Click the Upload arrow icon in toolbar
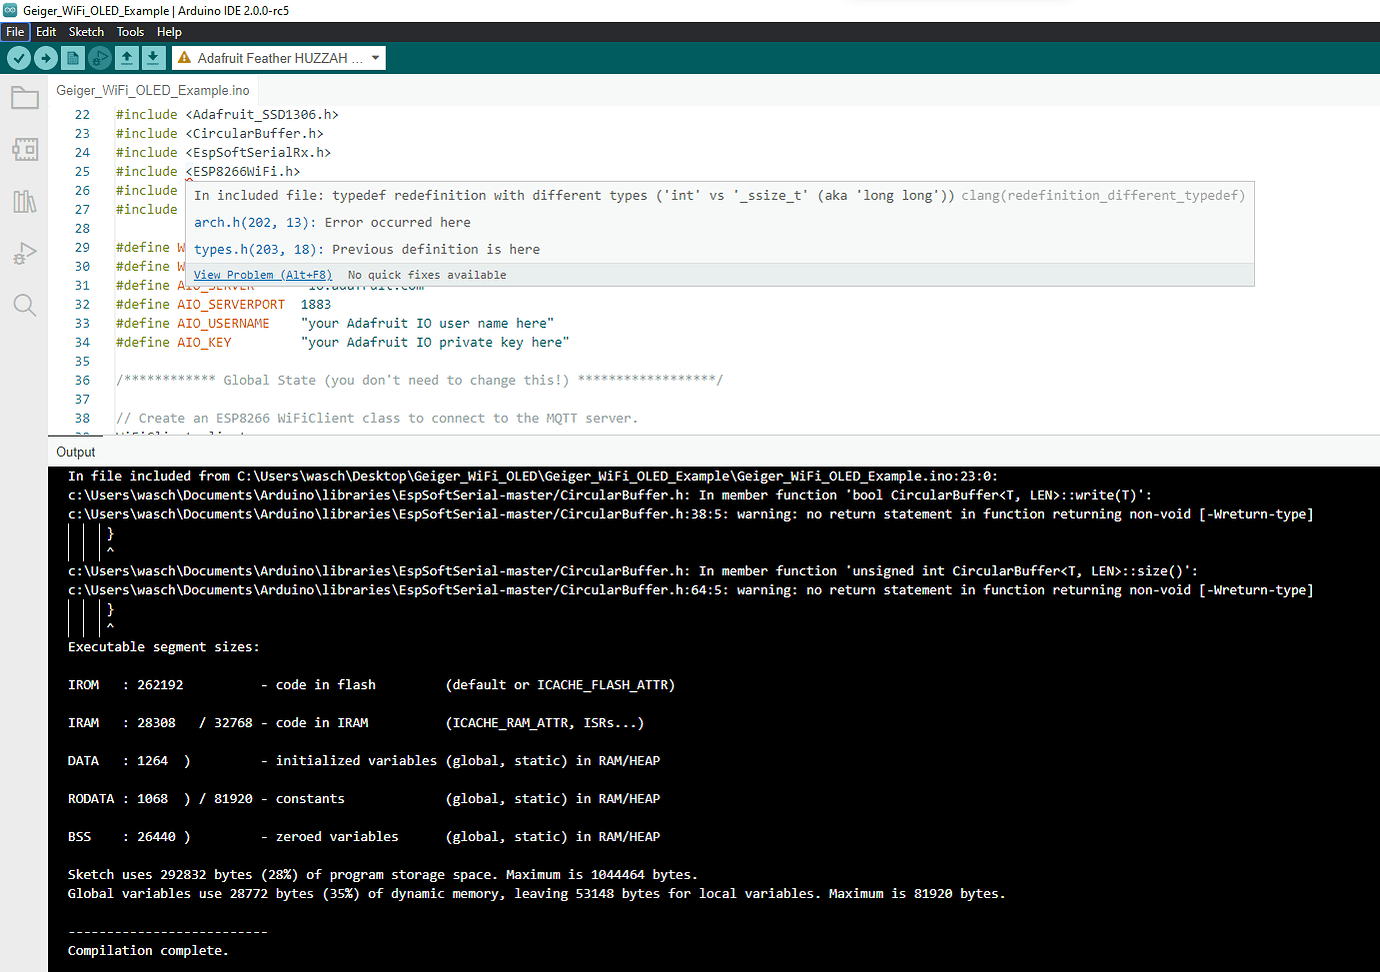This screenshot has height=972, width=1380. pyautogui.click(x=46, y=58)
